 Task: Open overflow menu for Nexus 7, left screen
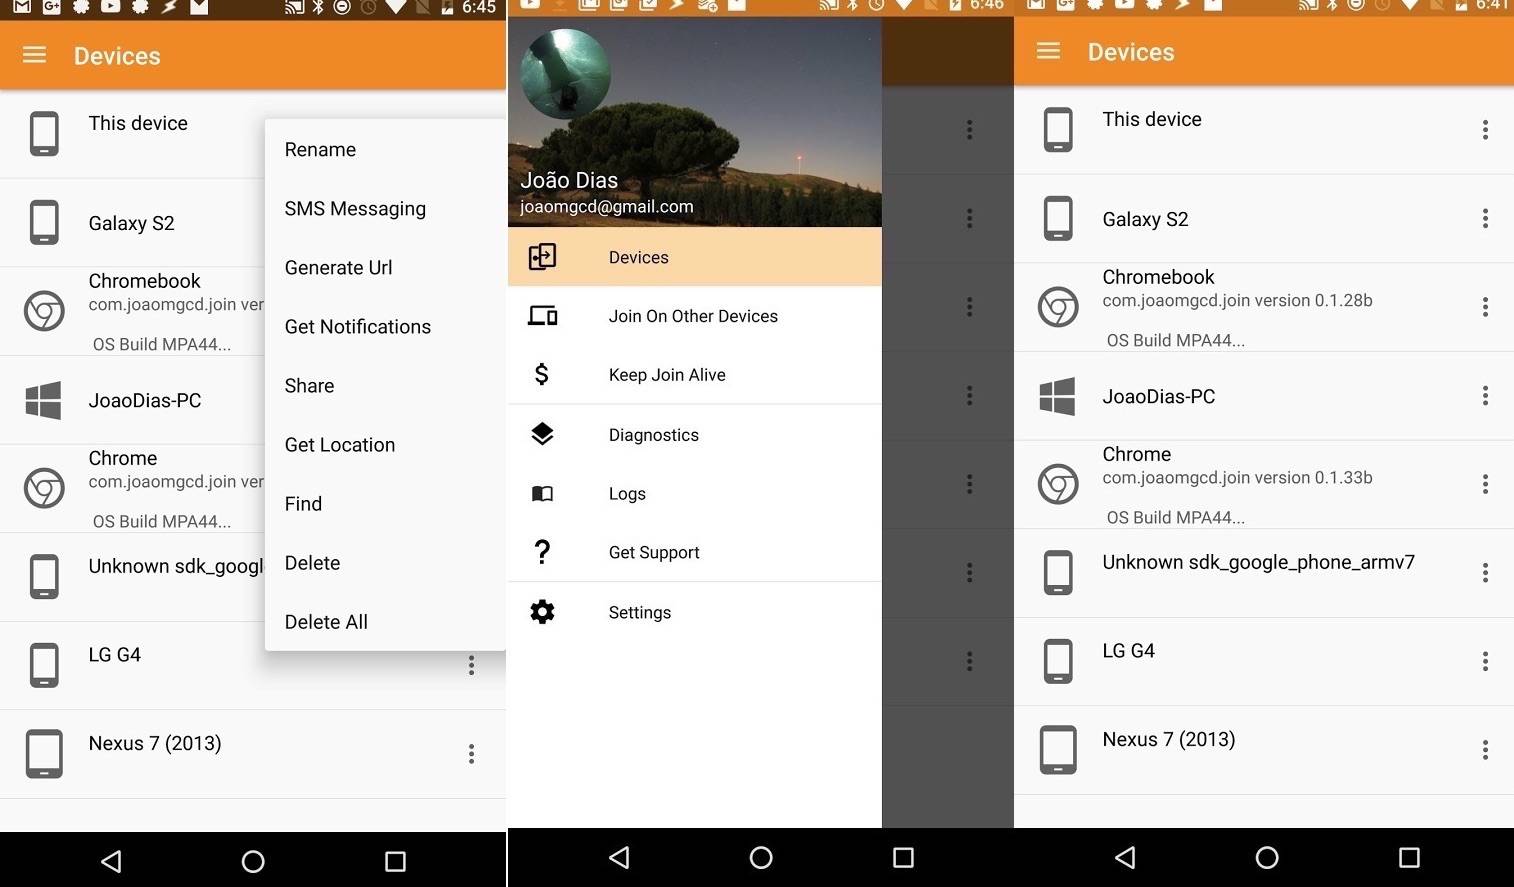[471, 753]
